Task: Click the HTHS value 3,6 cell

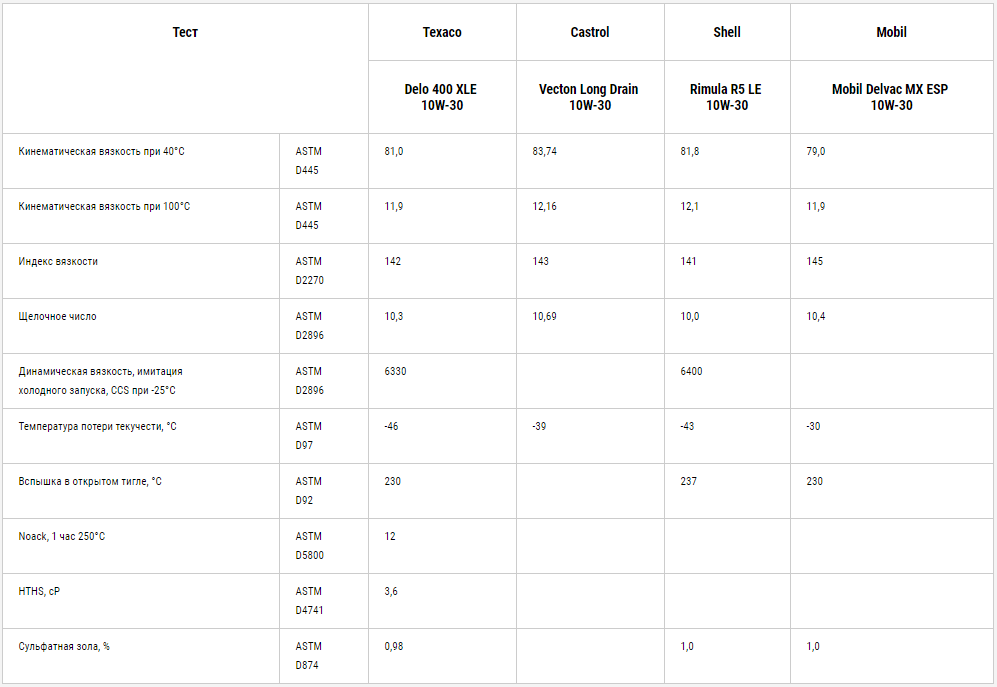Action: pos(442,601)
